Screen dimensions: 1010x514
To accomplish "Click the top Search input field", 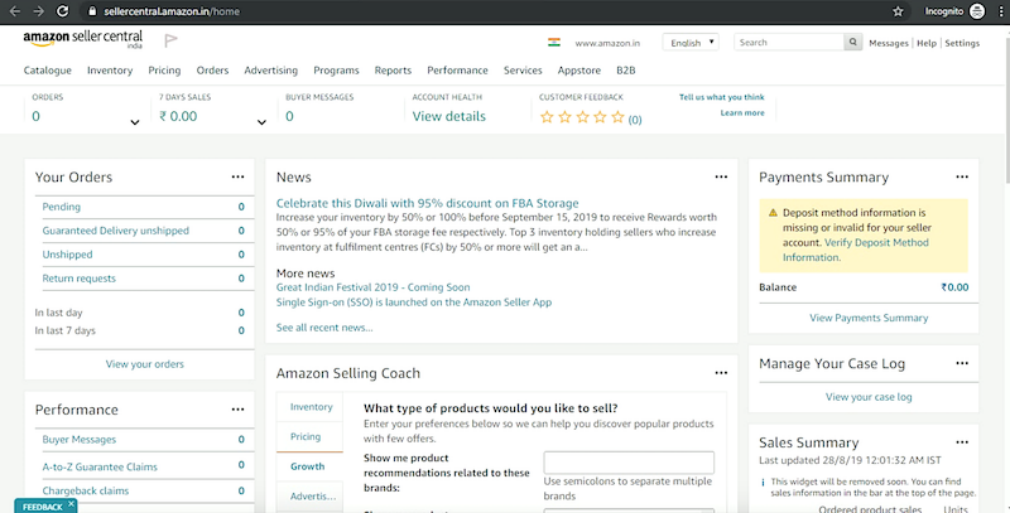I will tap(789, 42).
